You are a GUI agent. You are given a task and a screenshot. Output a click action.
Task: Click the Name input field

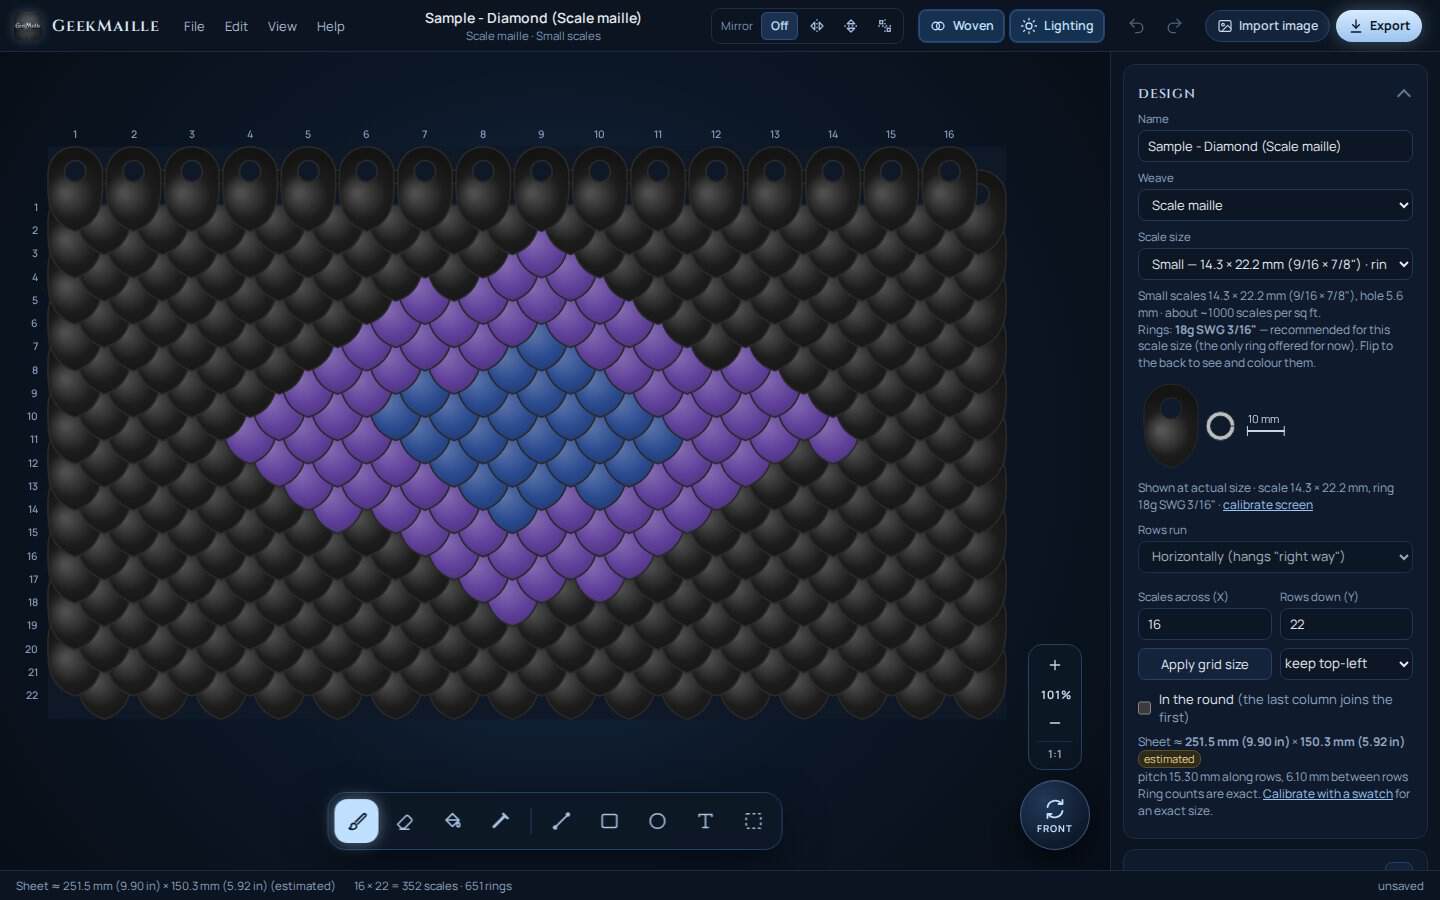[x=1274, y=146]
